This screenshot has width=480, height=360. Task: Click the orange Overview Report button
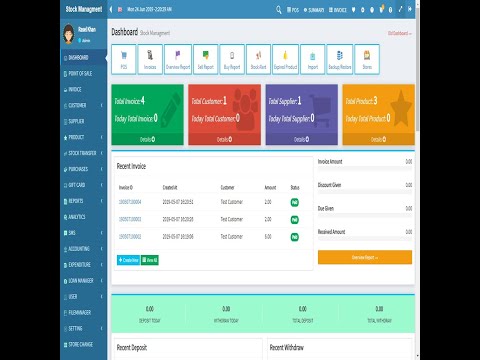tap(365, 257)
